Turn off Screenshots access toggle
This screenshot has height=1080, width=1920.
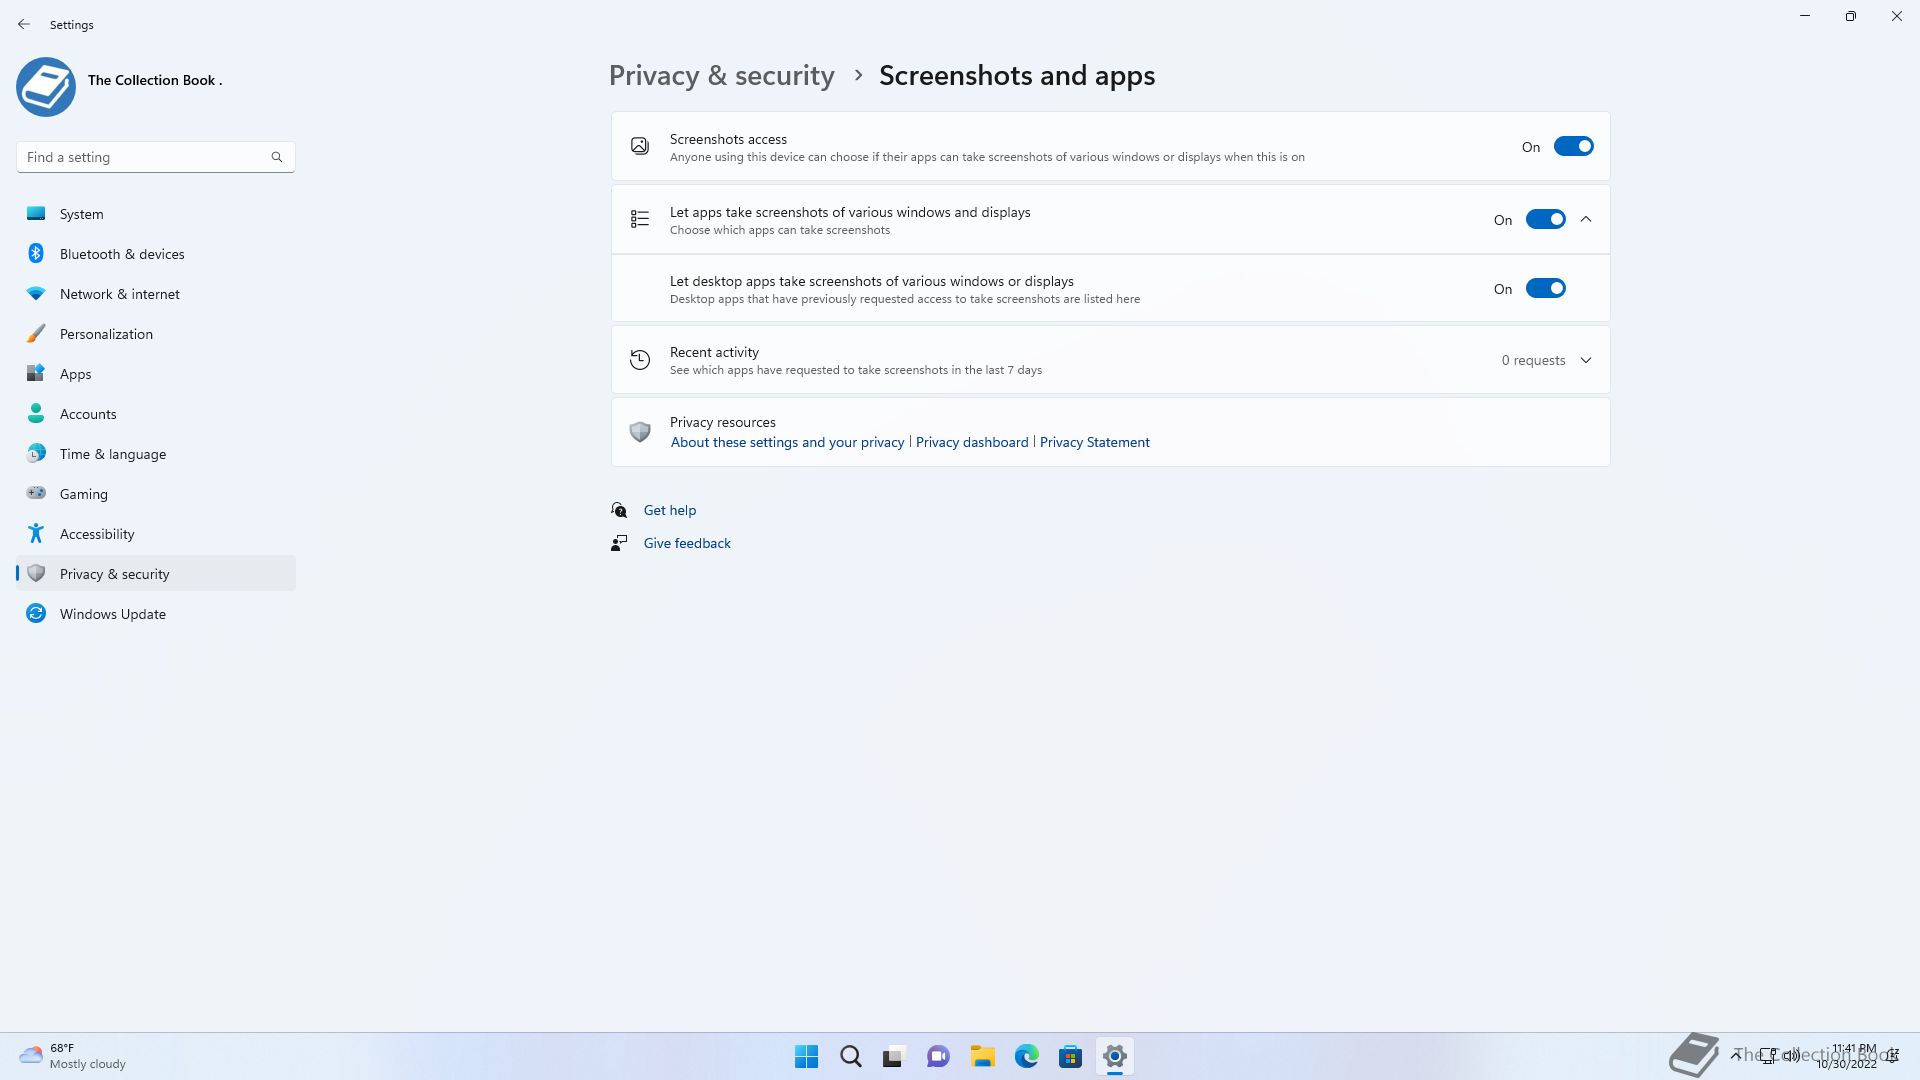click(x=1572, y=147)
